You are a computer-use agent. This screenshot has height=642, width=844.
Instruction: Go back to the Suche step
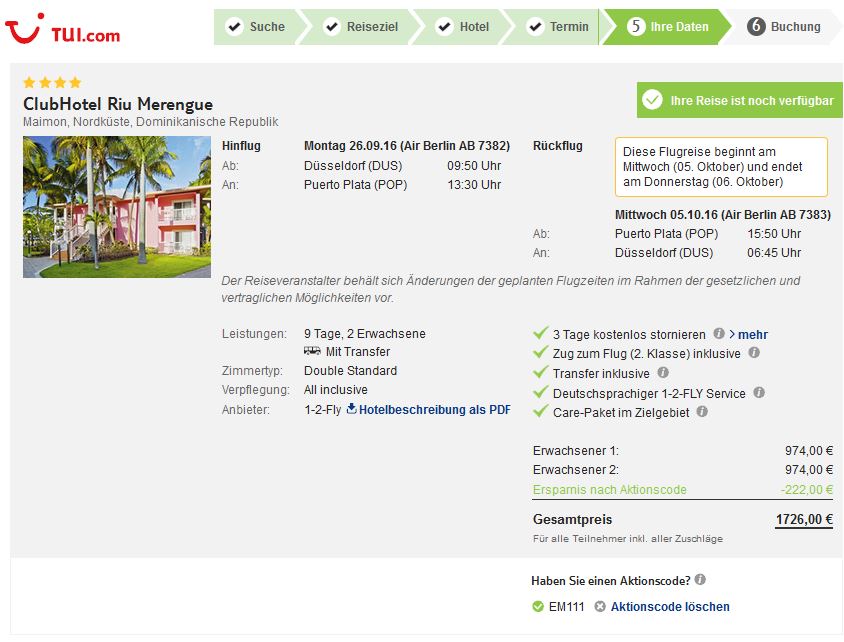point(256,27)
